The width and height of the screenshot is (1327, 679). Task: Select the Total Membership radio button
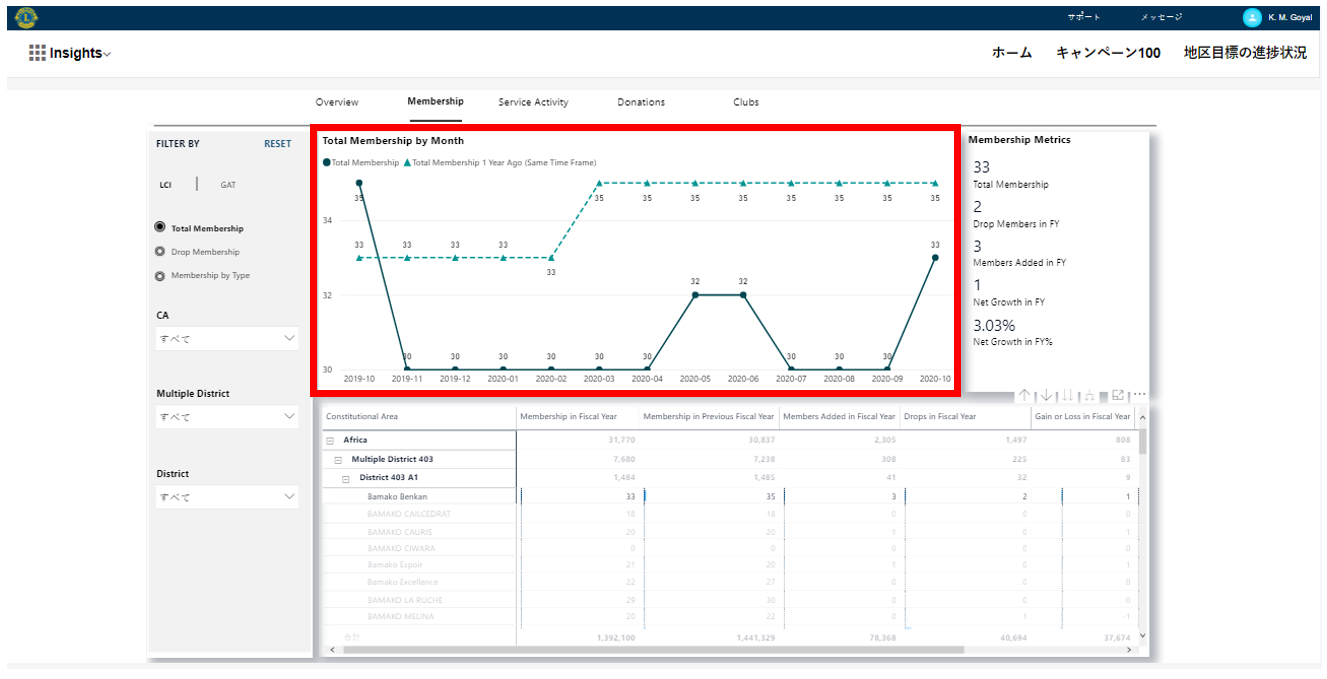pyautogui.click(x=160, y=228)
